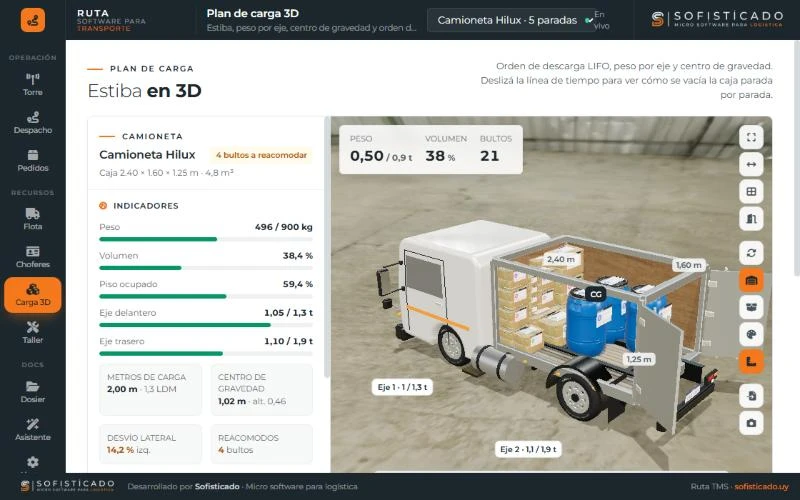This screenshot has width=800, height=500.
Task: Click the grid layout icon in viewer
Action: click(x=751, y=191)
